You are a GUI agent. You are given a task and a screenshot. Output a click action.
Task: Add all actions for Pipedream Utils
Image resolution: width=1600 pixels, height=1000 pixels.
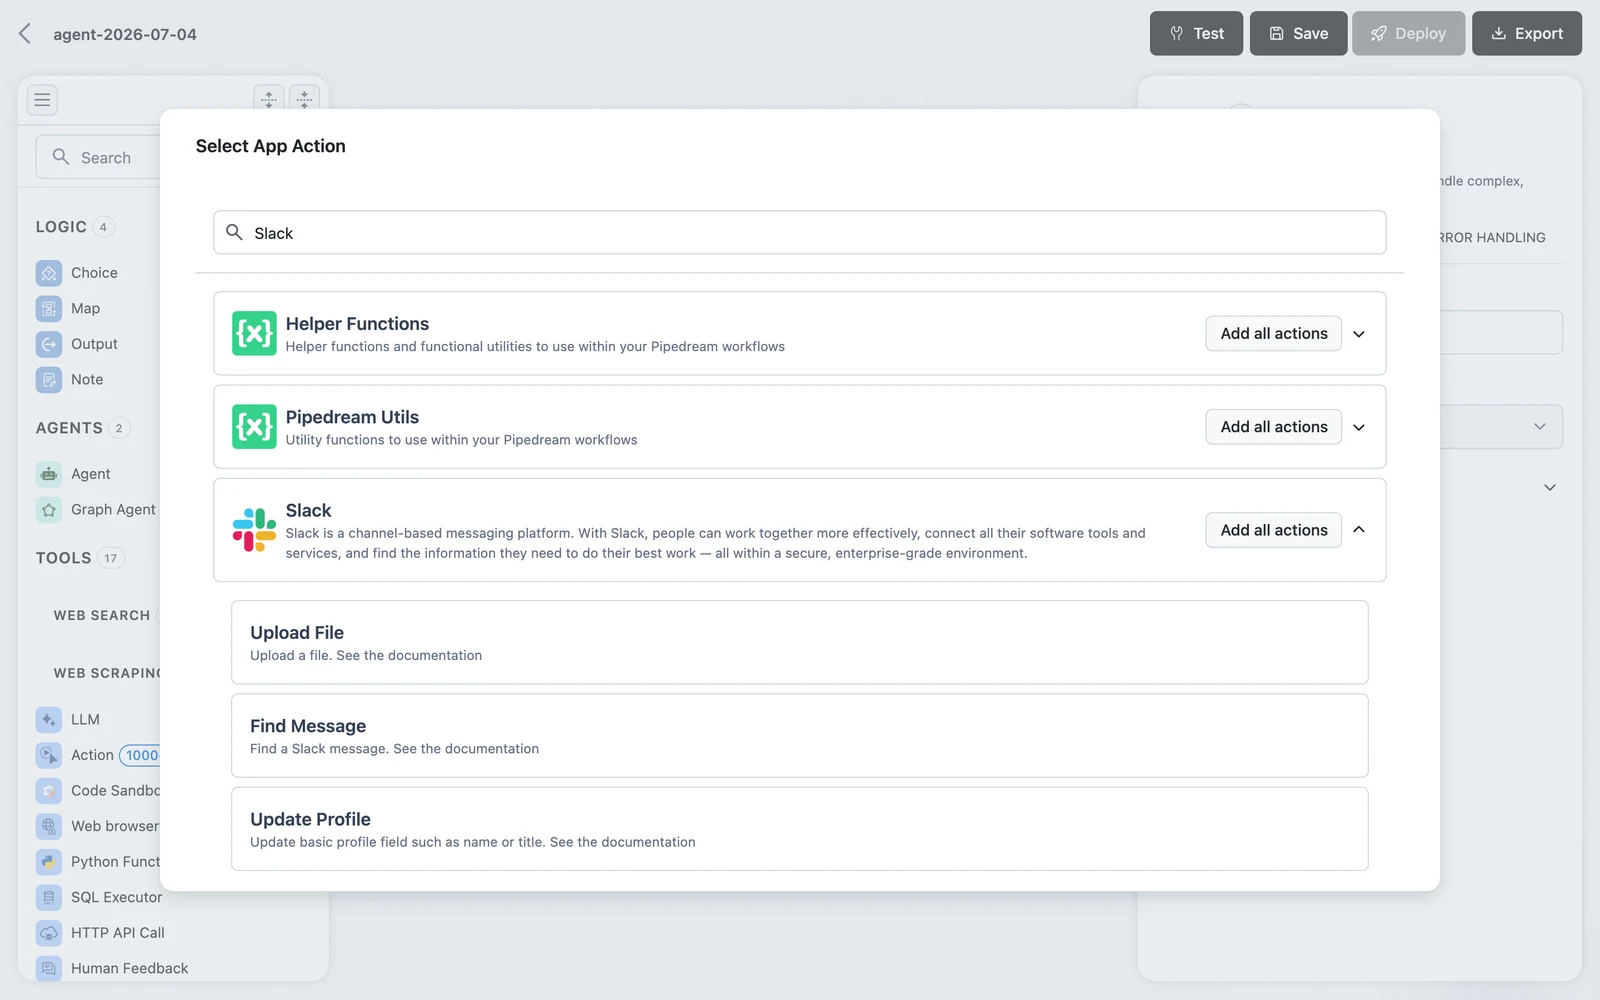(x=1274, y=427)
